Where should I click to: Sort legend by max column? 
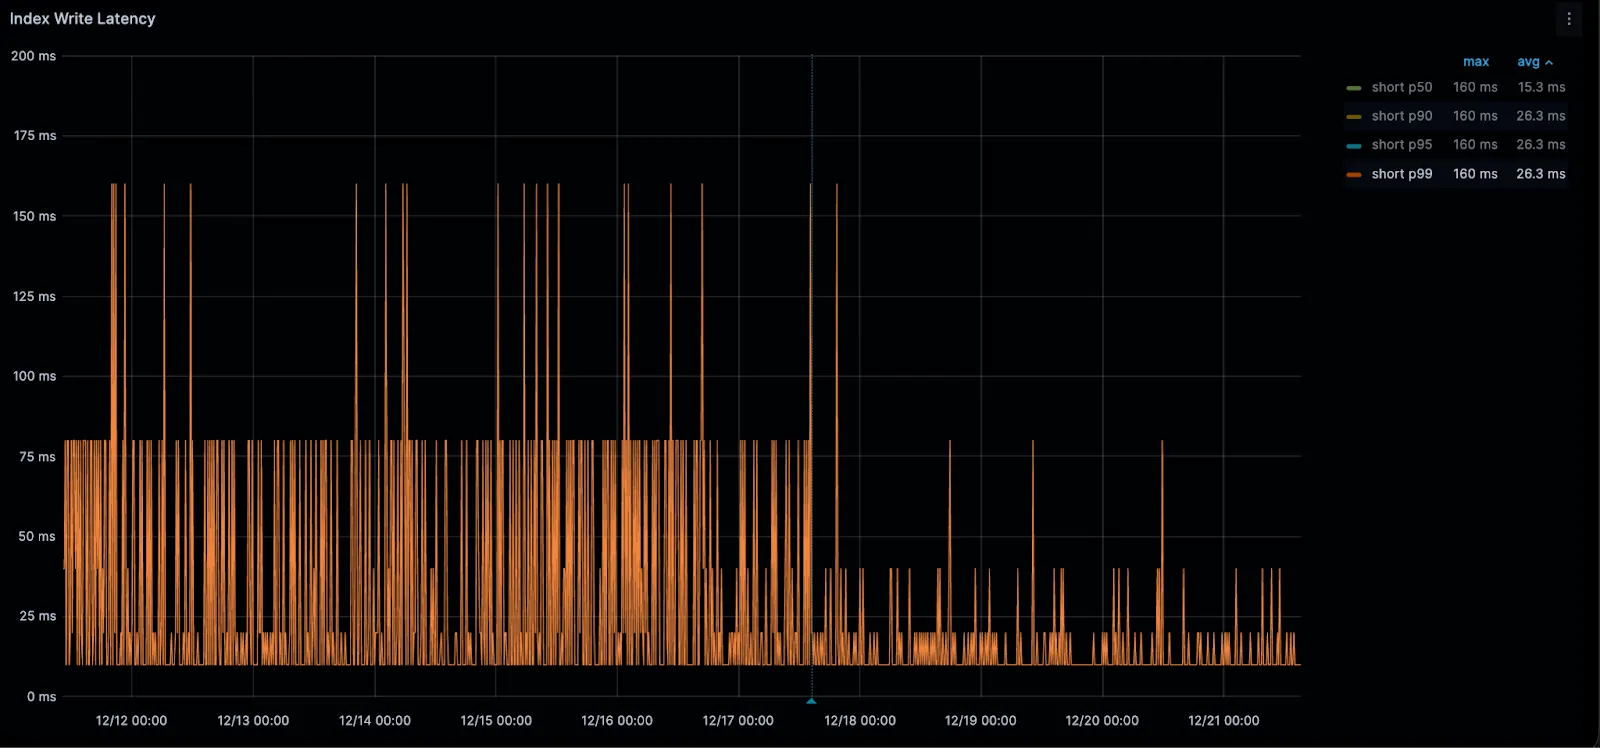click(x=1476, y=62)
